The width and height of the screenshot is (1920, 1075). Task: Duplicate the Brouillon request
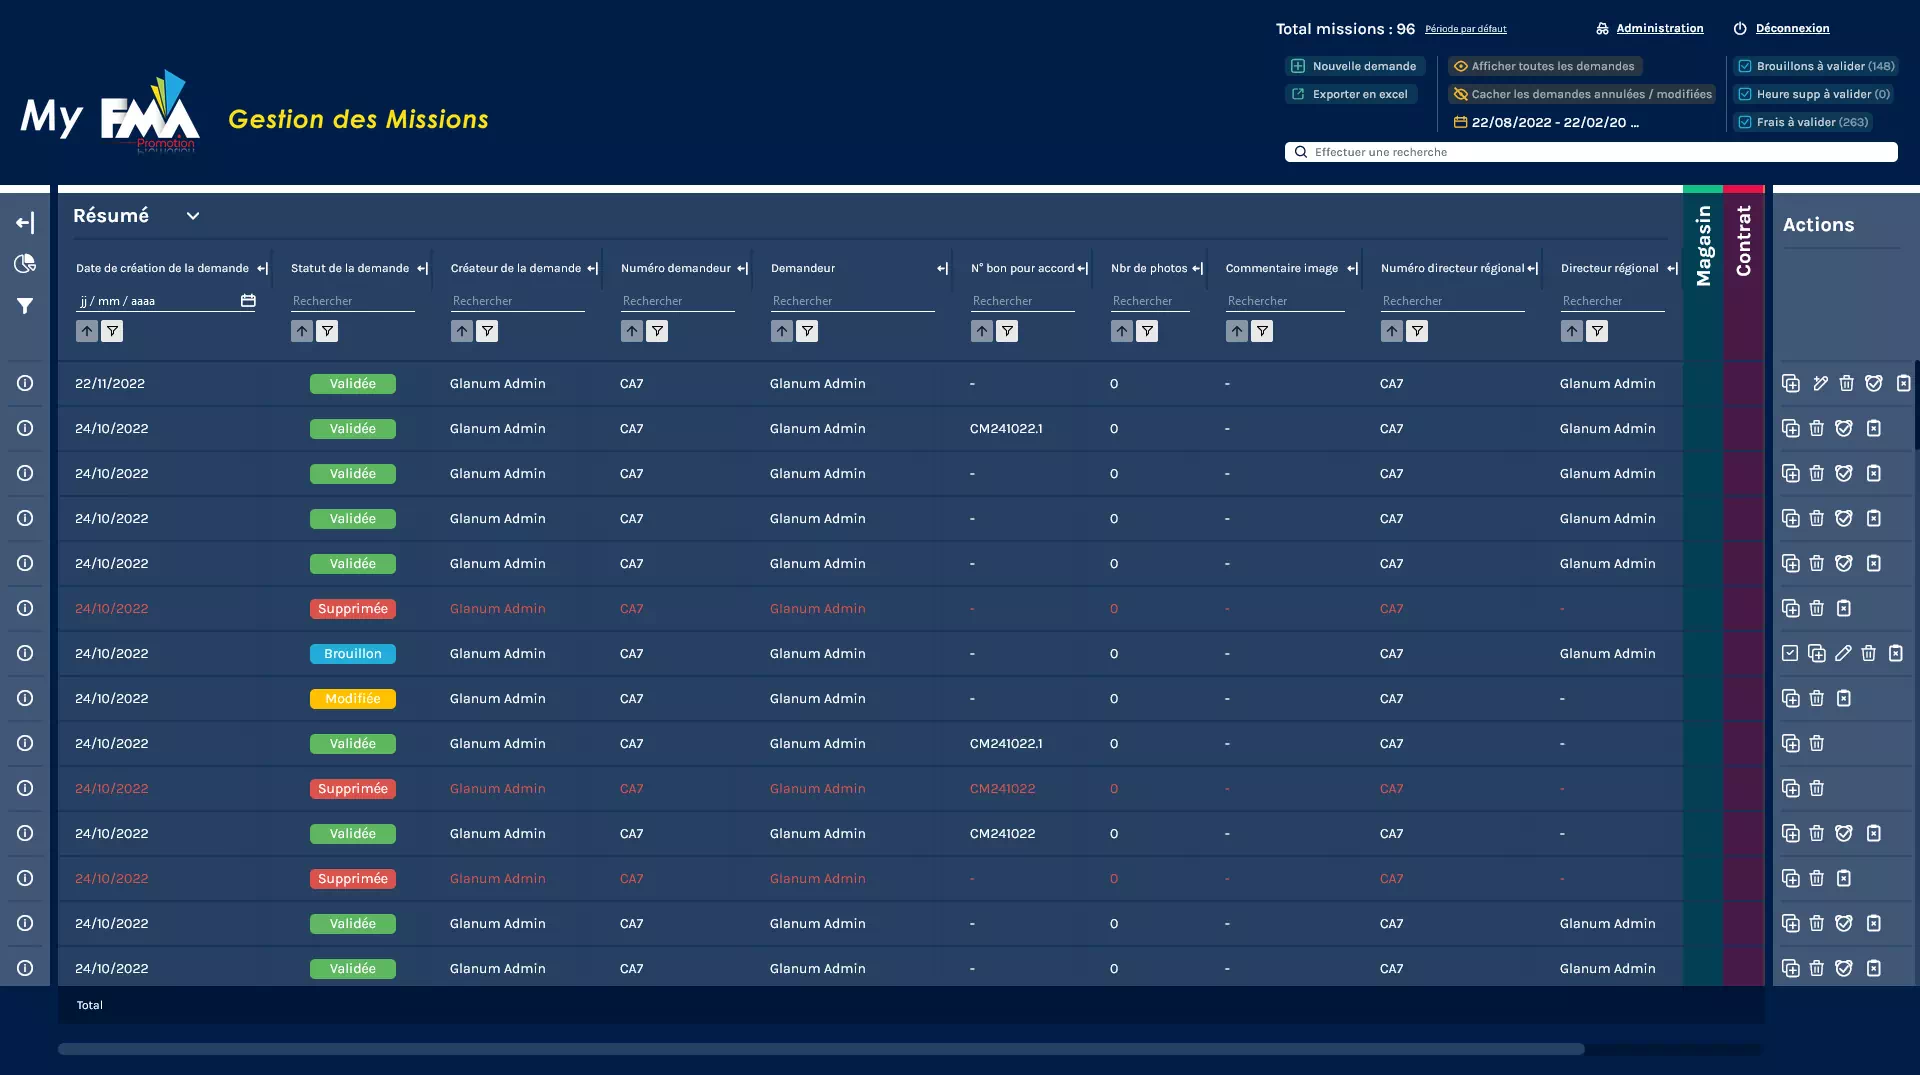click(1817, 653)
